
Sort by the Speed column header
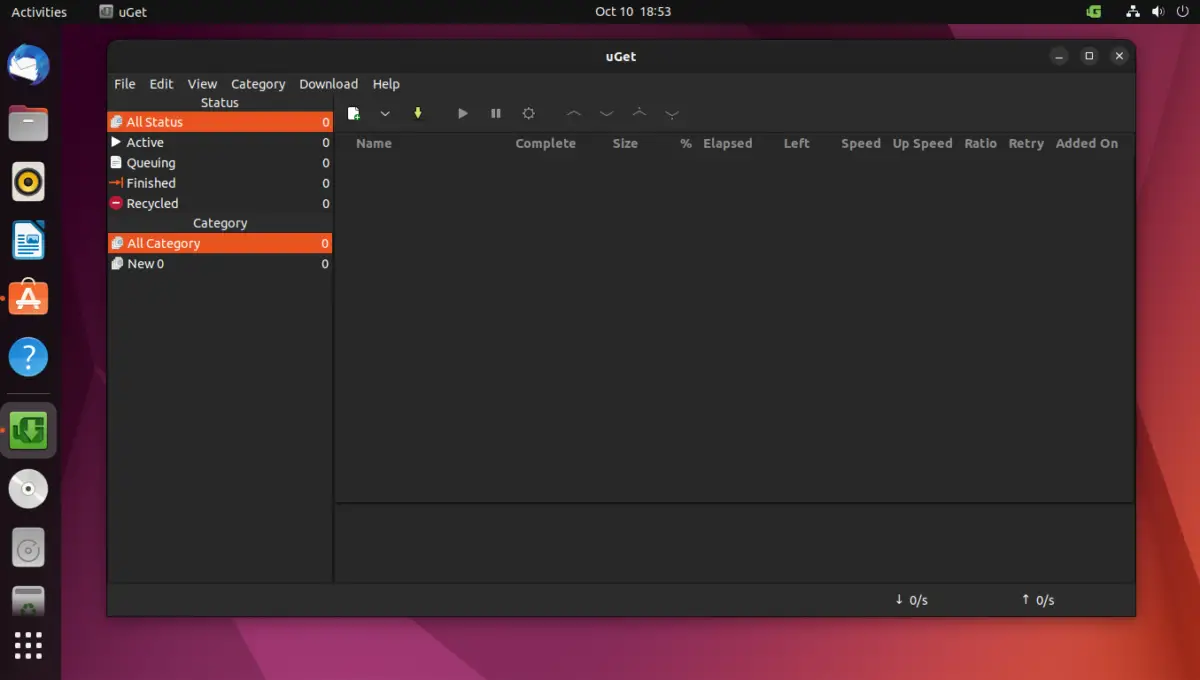pos(861,143)
